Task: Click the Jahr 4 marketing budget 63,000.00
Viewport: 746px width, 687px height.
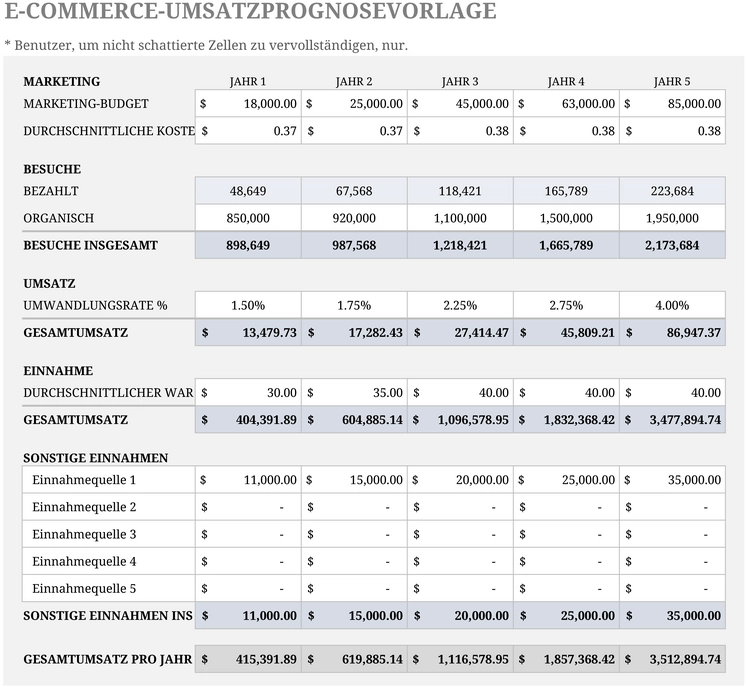Action: [x=566, y=104]
